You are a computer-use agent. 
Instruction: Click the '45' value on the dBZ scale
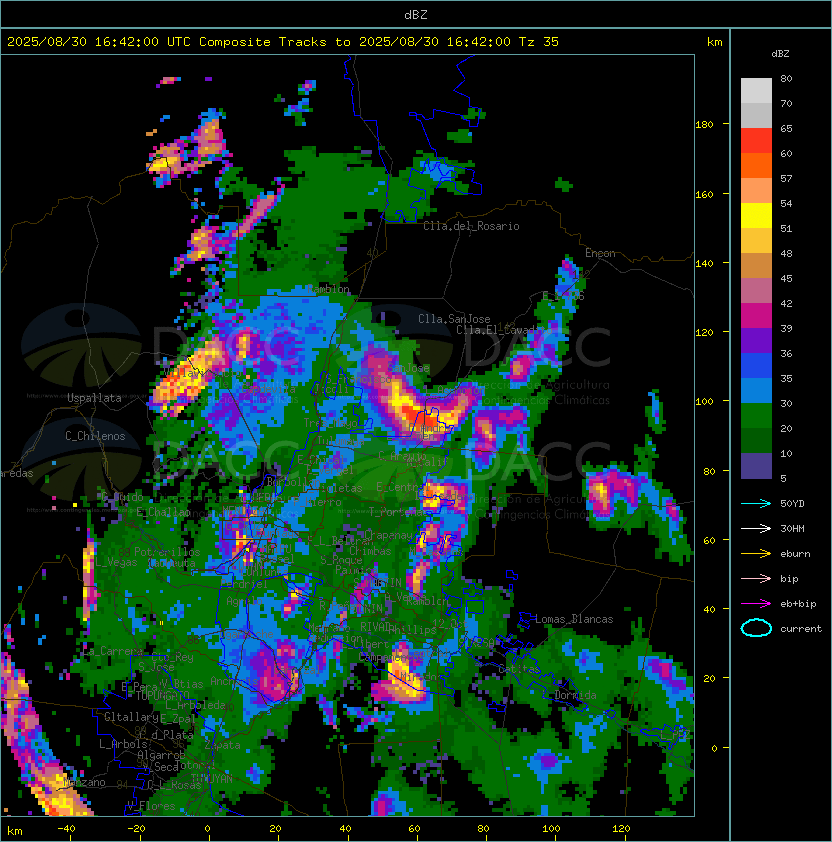coord(786,278)
